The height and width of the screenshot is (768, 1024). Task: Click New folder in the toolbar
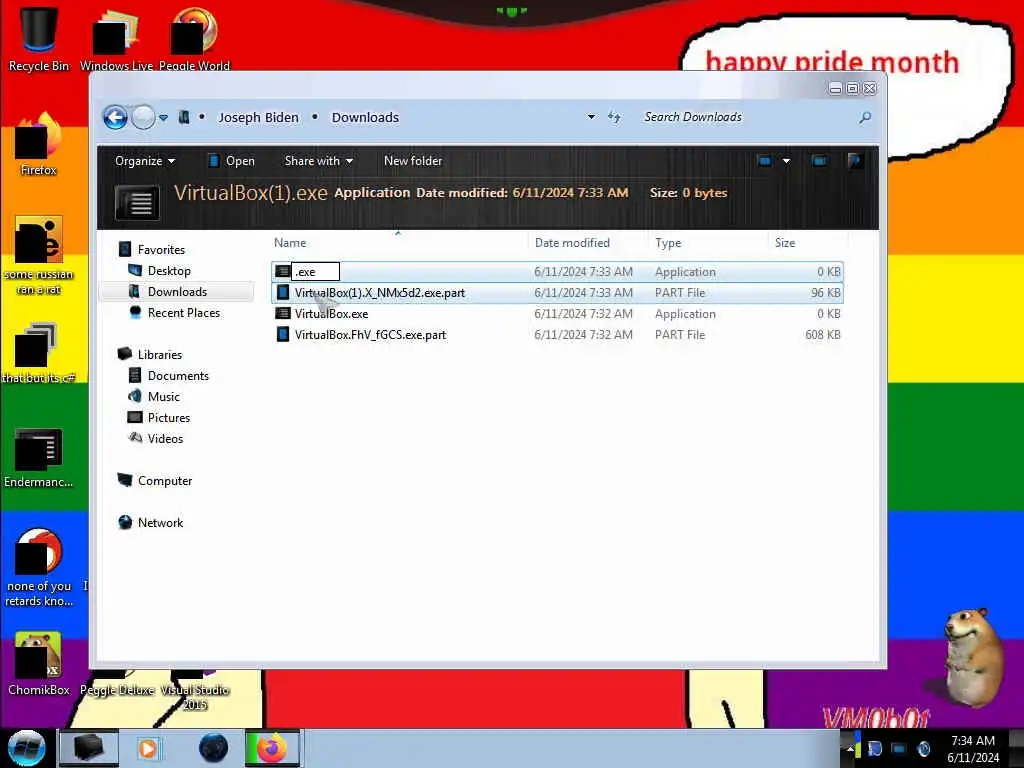[x=413, y=161]
